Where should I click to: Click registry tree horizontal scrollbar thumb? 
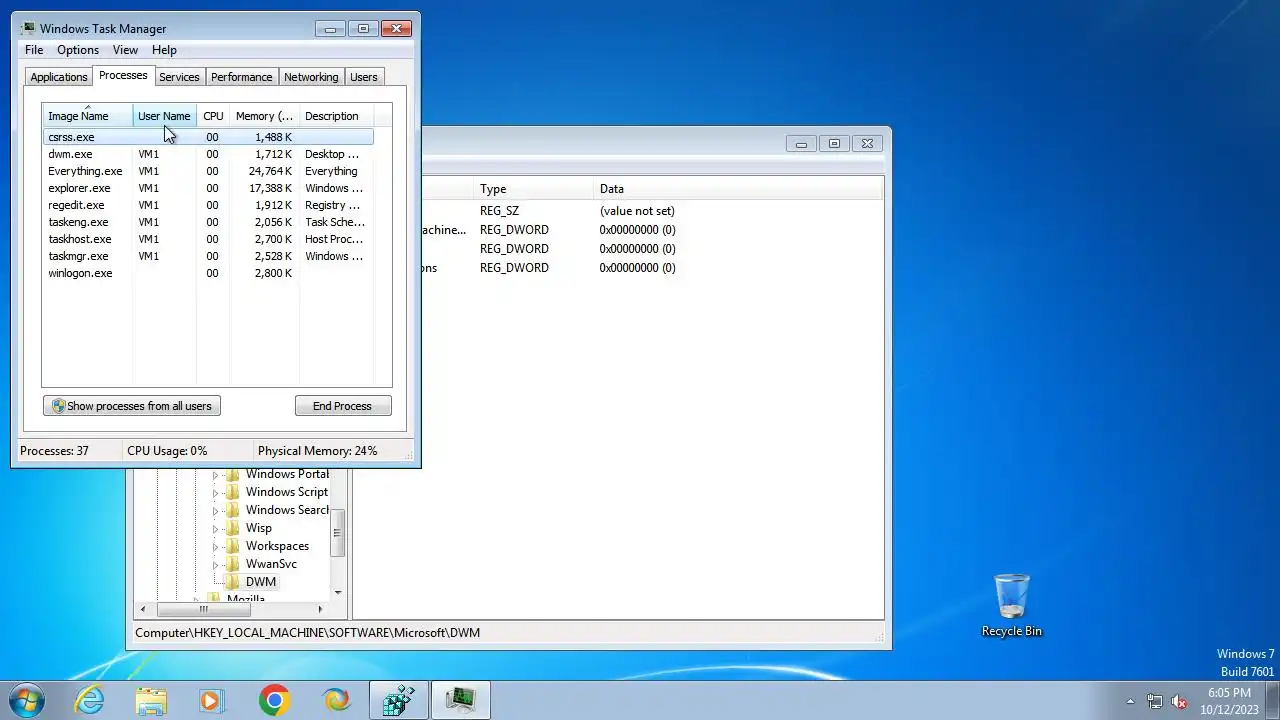pyautogui.click(x=203, y=609)
